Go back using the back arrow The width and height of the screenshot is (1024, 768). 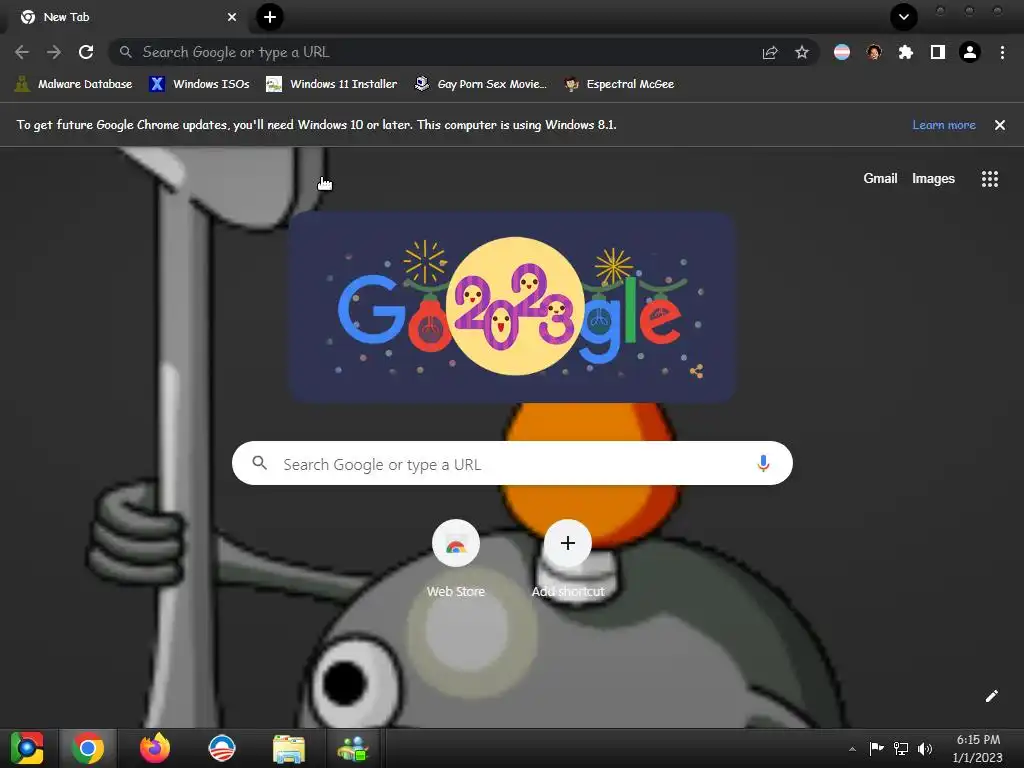click(22, 52)
